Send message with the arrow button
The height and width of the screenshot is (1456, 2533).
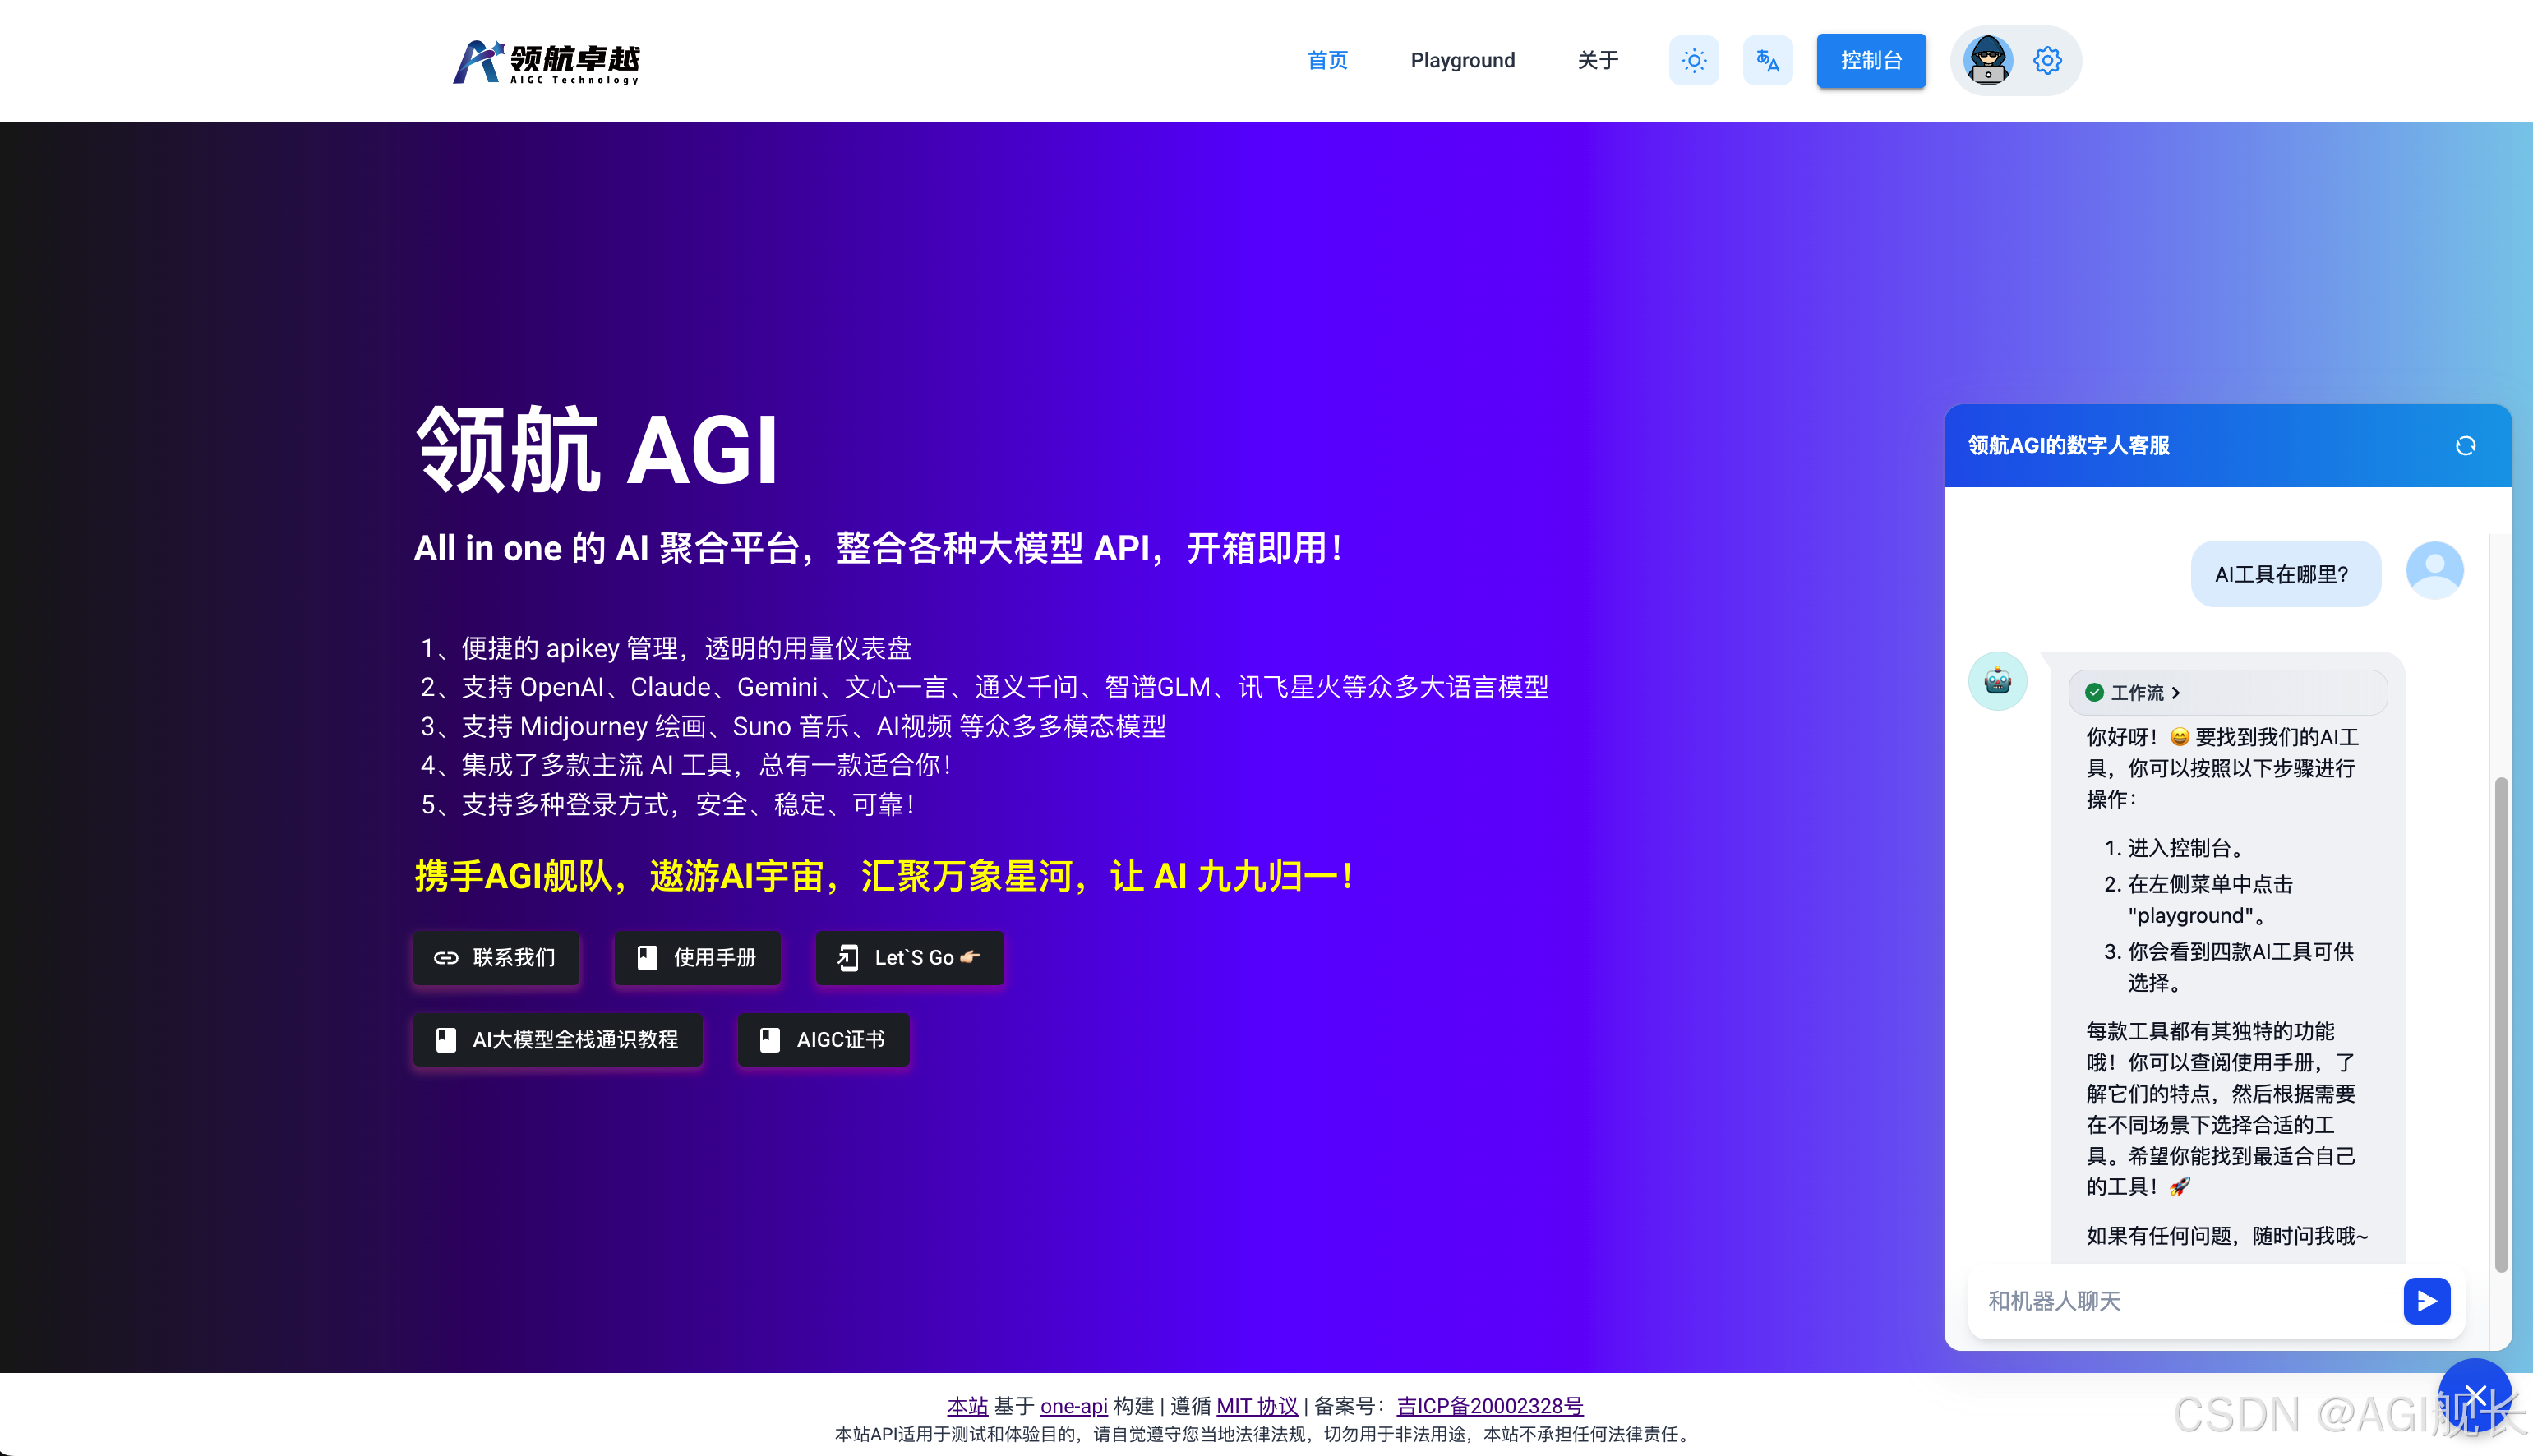(2426, 1301)
